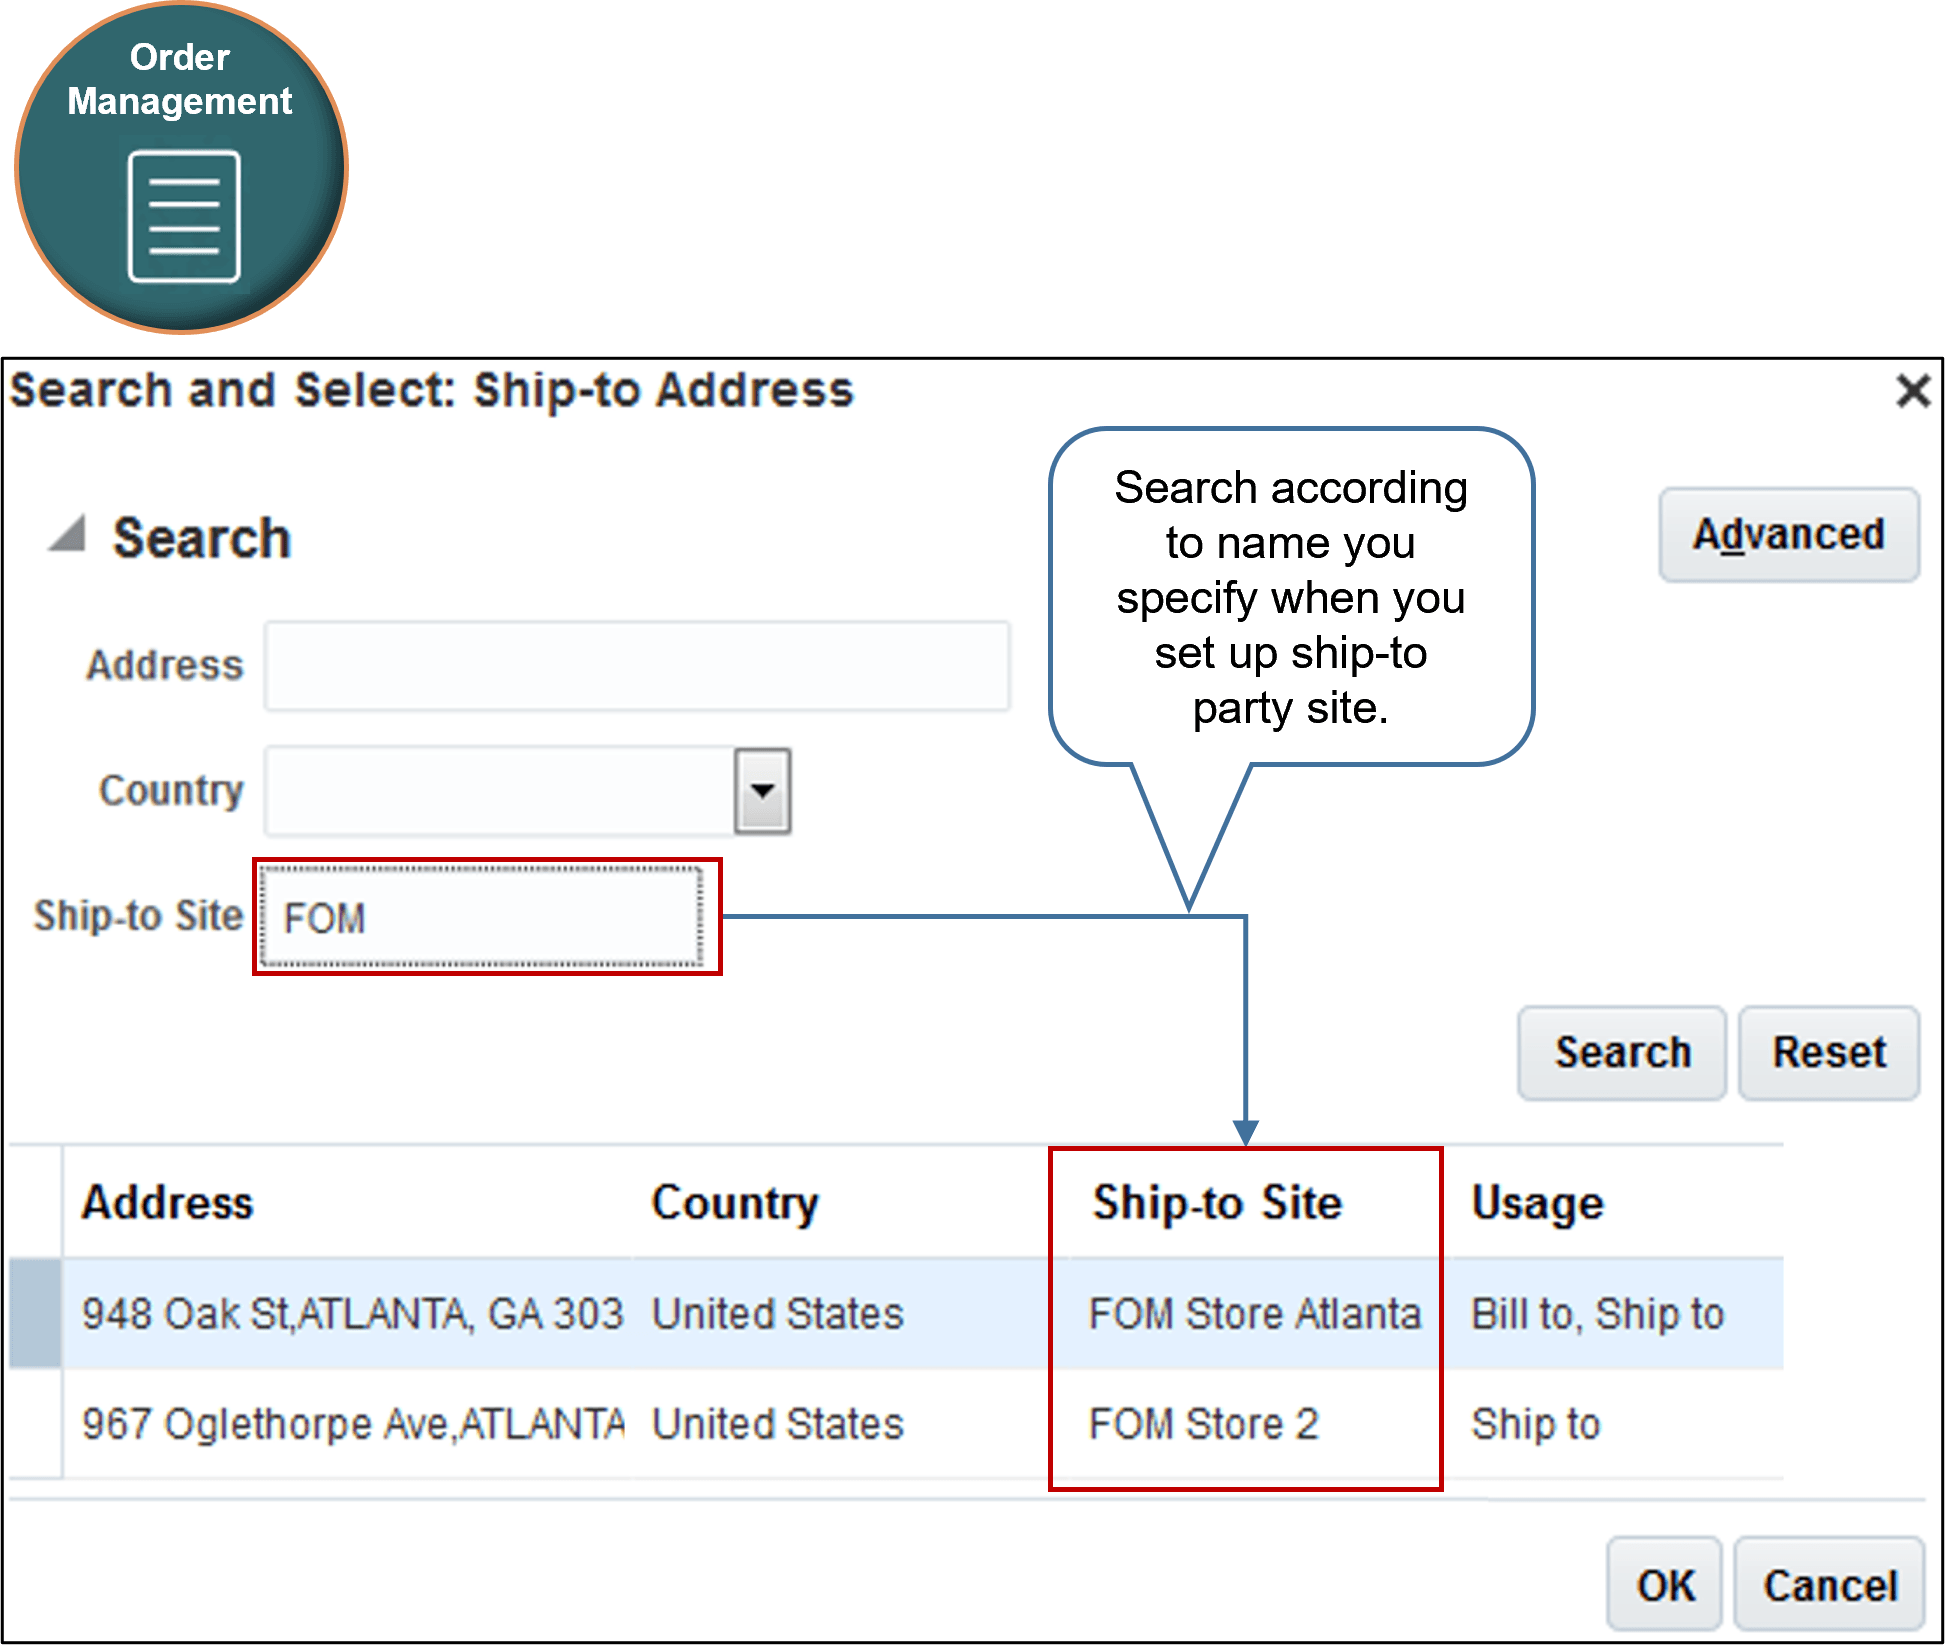The height and width of the screenshot is (1645, 1945).
Task: Click the Country column header
Action: point(735,1202)
